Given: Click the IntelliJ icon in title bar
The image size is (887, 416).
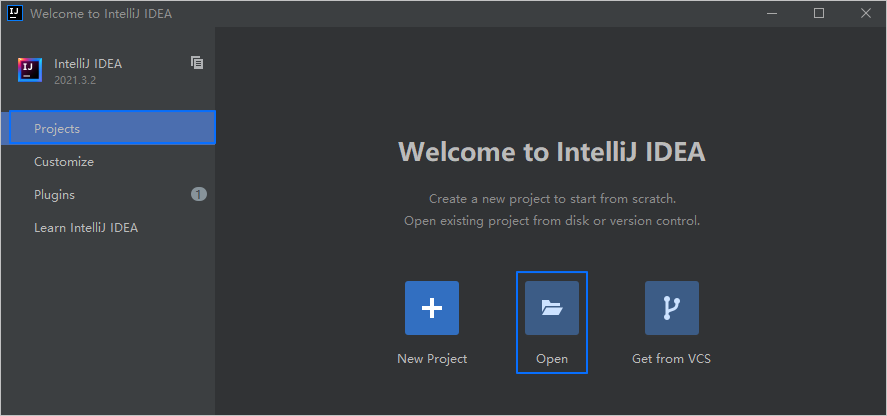Looking at the screenshot, I should [16, 14].
